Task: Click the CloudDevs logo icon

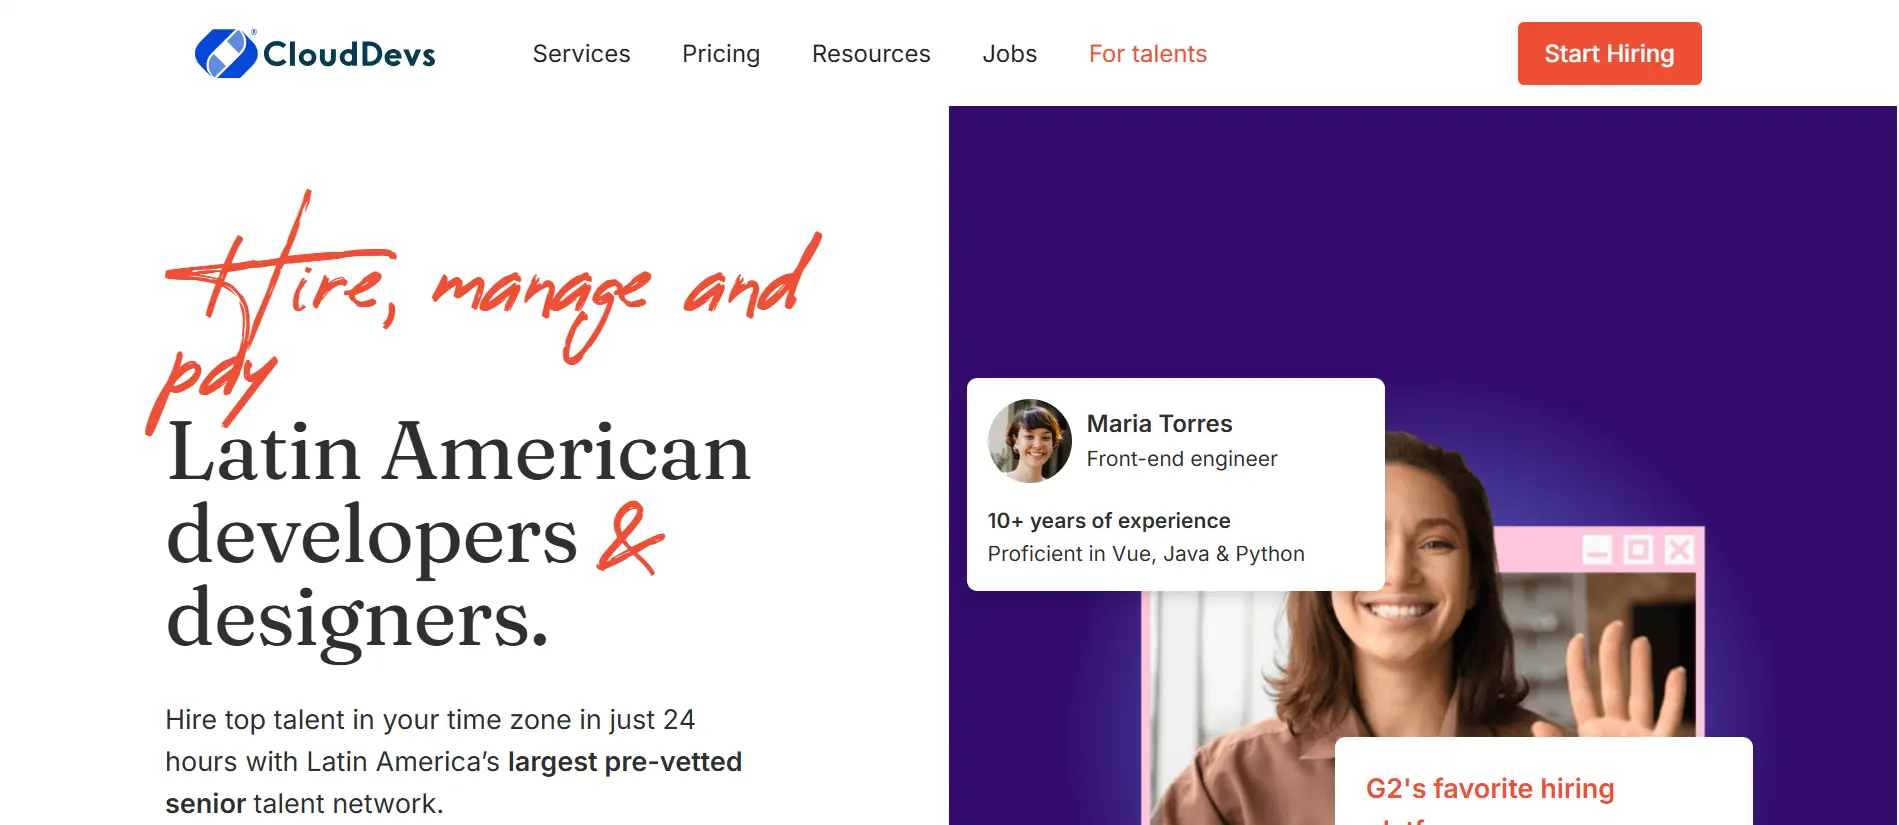Action: coord(226,53)
